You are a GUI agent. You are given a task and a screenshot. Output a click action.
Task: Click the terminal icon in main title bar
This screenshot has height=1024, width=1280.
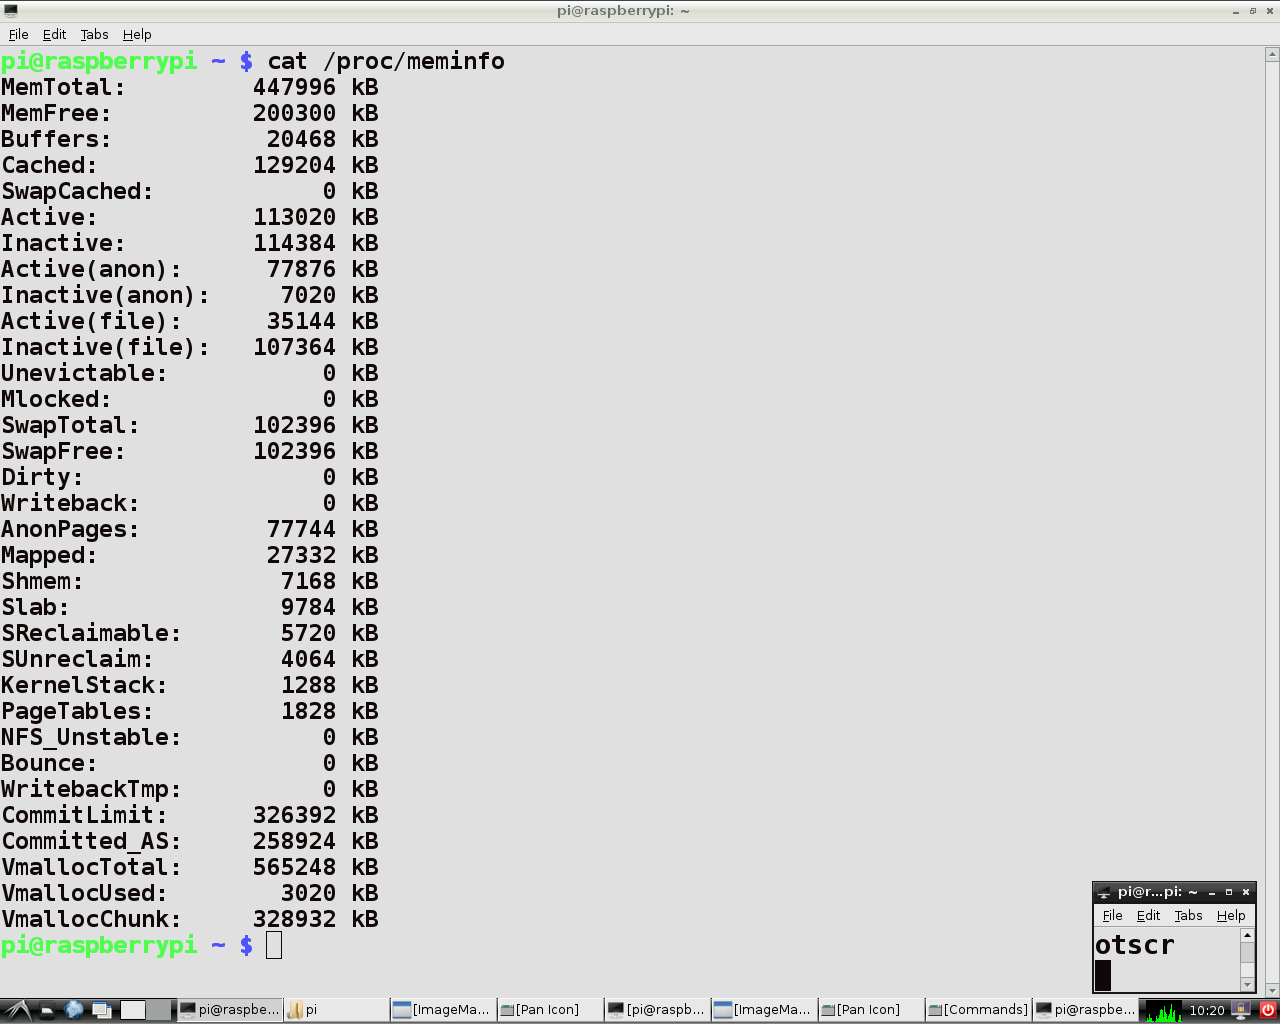11,11
